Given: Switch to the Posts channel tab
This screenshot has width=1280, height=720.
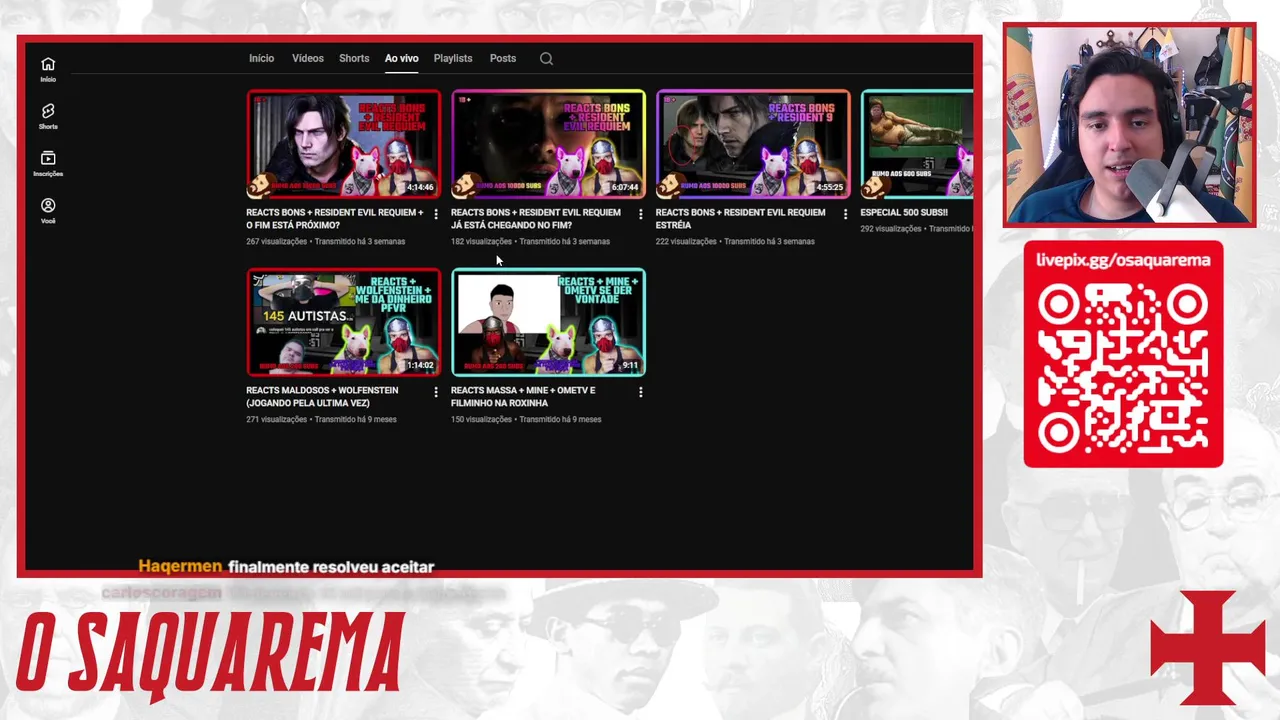Looking at the screenshot, I should pos(503,58).
